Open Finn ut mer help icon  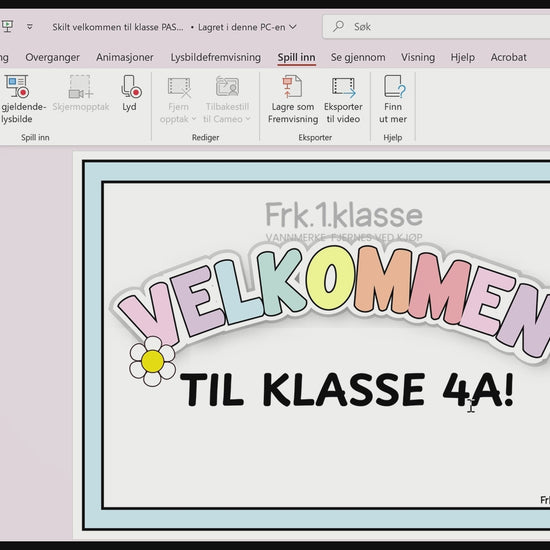(x=394, y=87)
